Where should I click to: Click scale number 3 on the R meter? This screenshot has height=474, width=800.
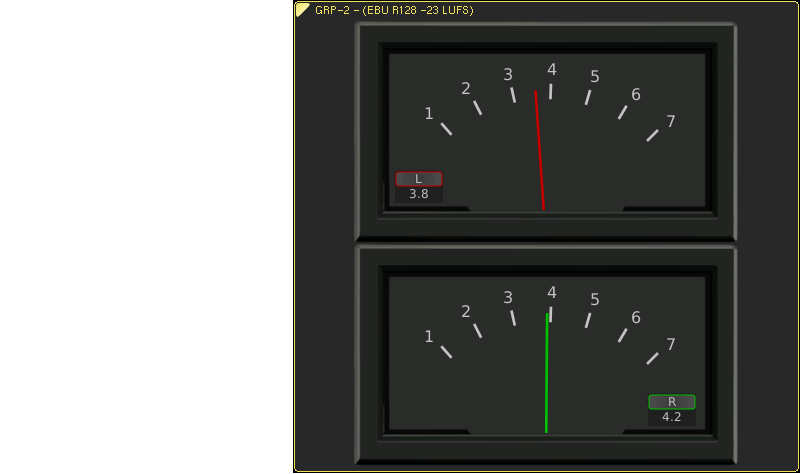508,298
